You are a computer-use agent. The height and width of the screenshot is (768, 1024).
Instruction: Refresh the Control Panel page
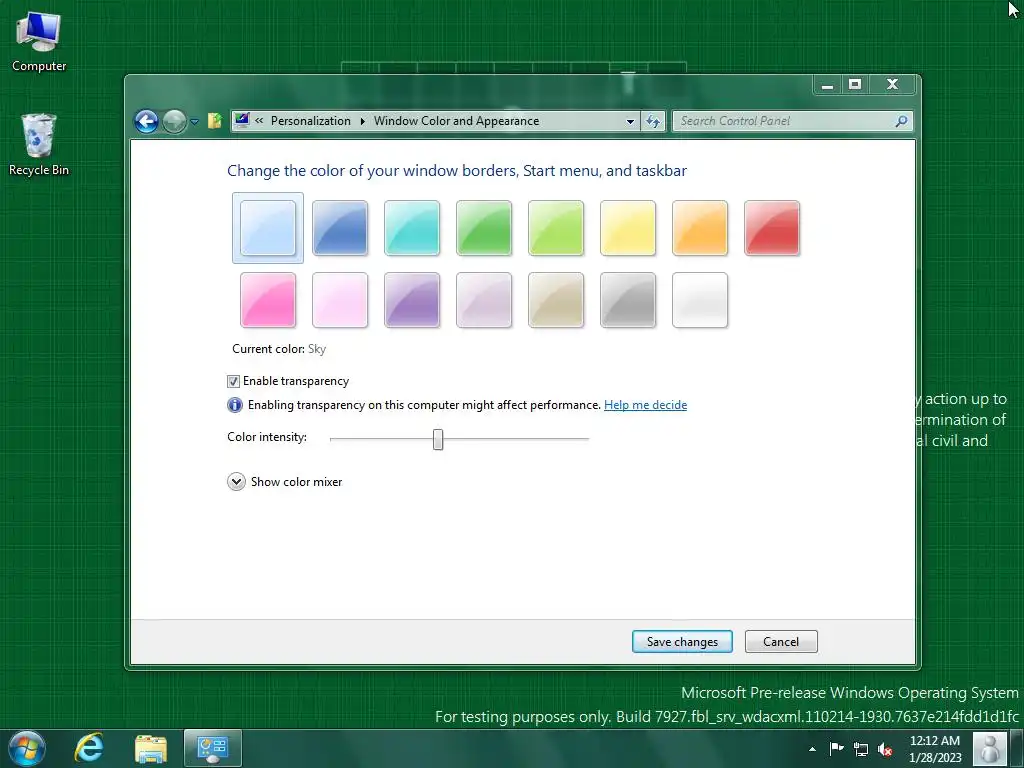653,121
